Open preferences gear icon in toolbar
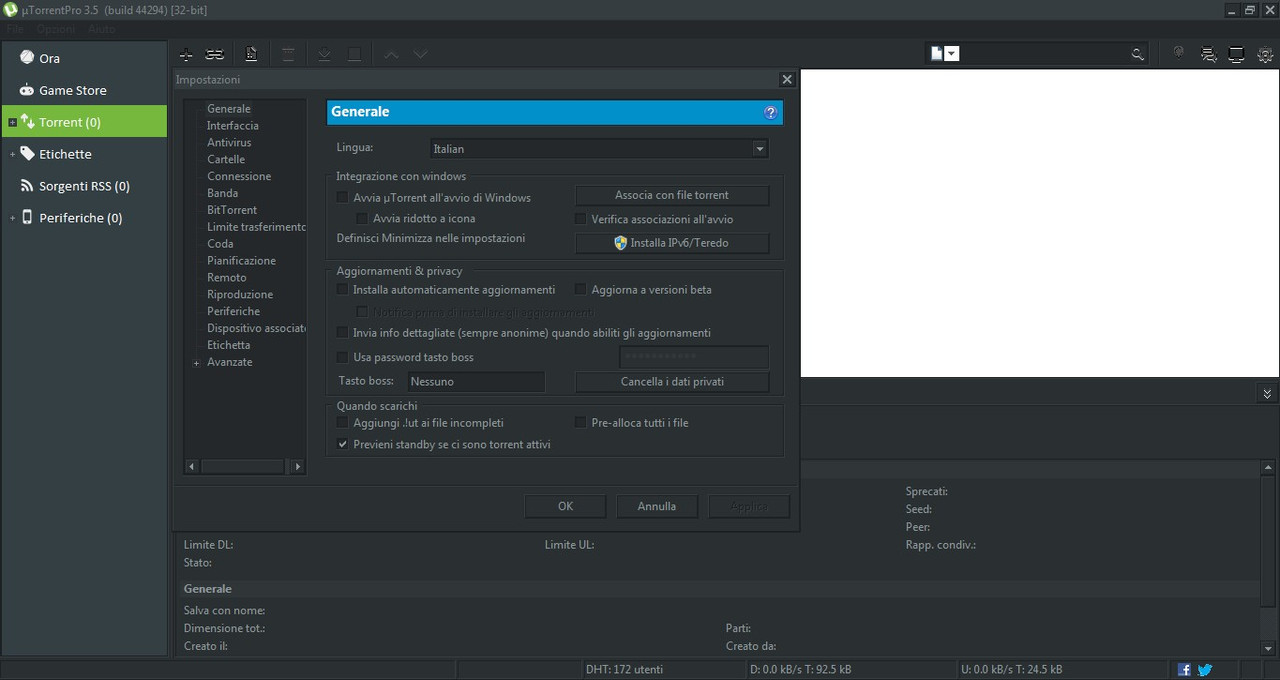 [1265, 54]
